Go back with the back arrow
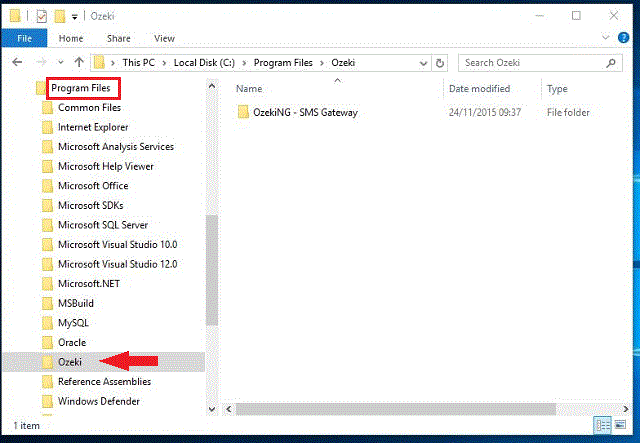Image resolution: width=640 pixels, height=443 pixels. [17, 62]
